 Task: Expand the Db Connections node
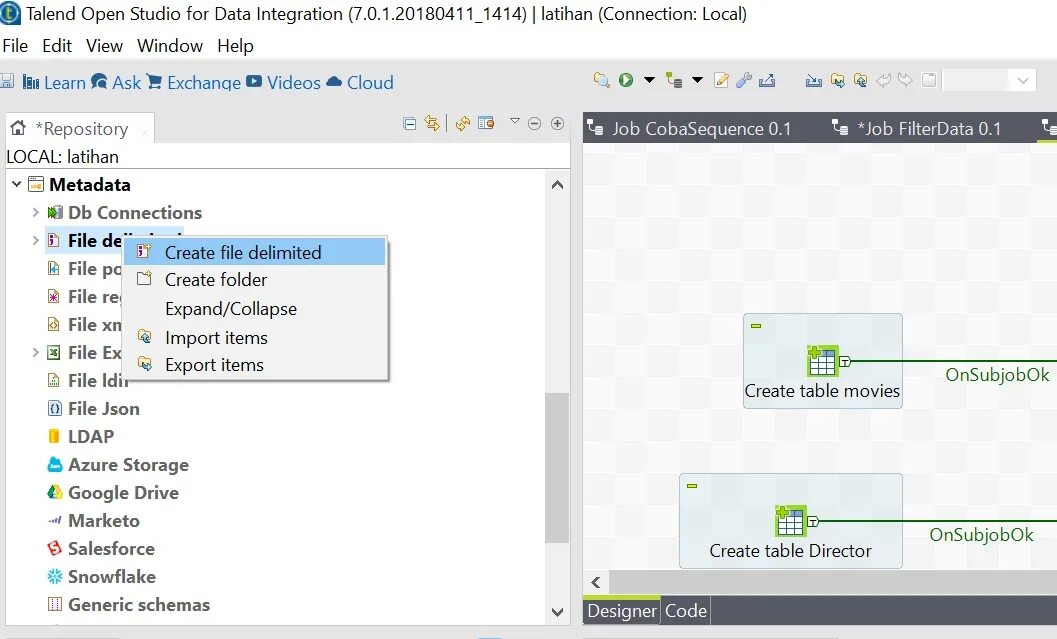(x=35, y=212)
